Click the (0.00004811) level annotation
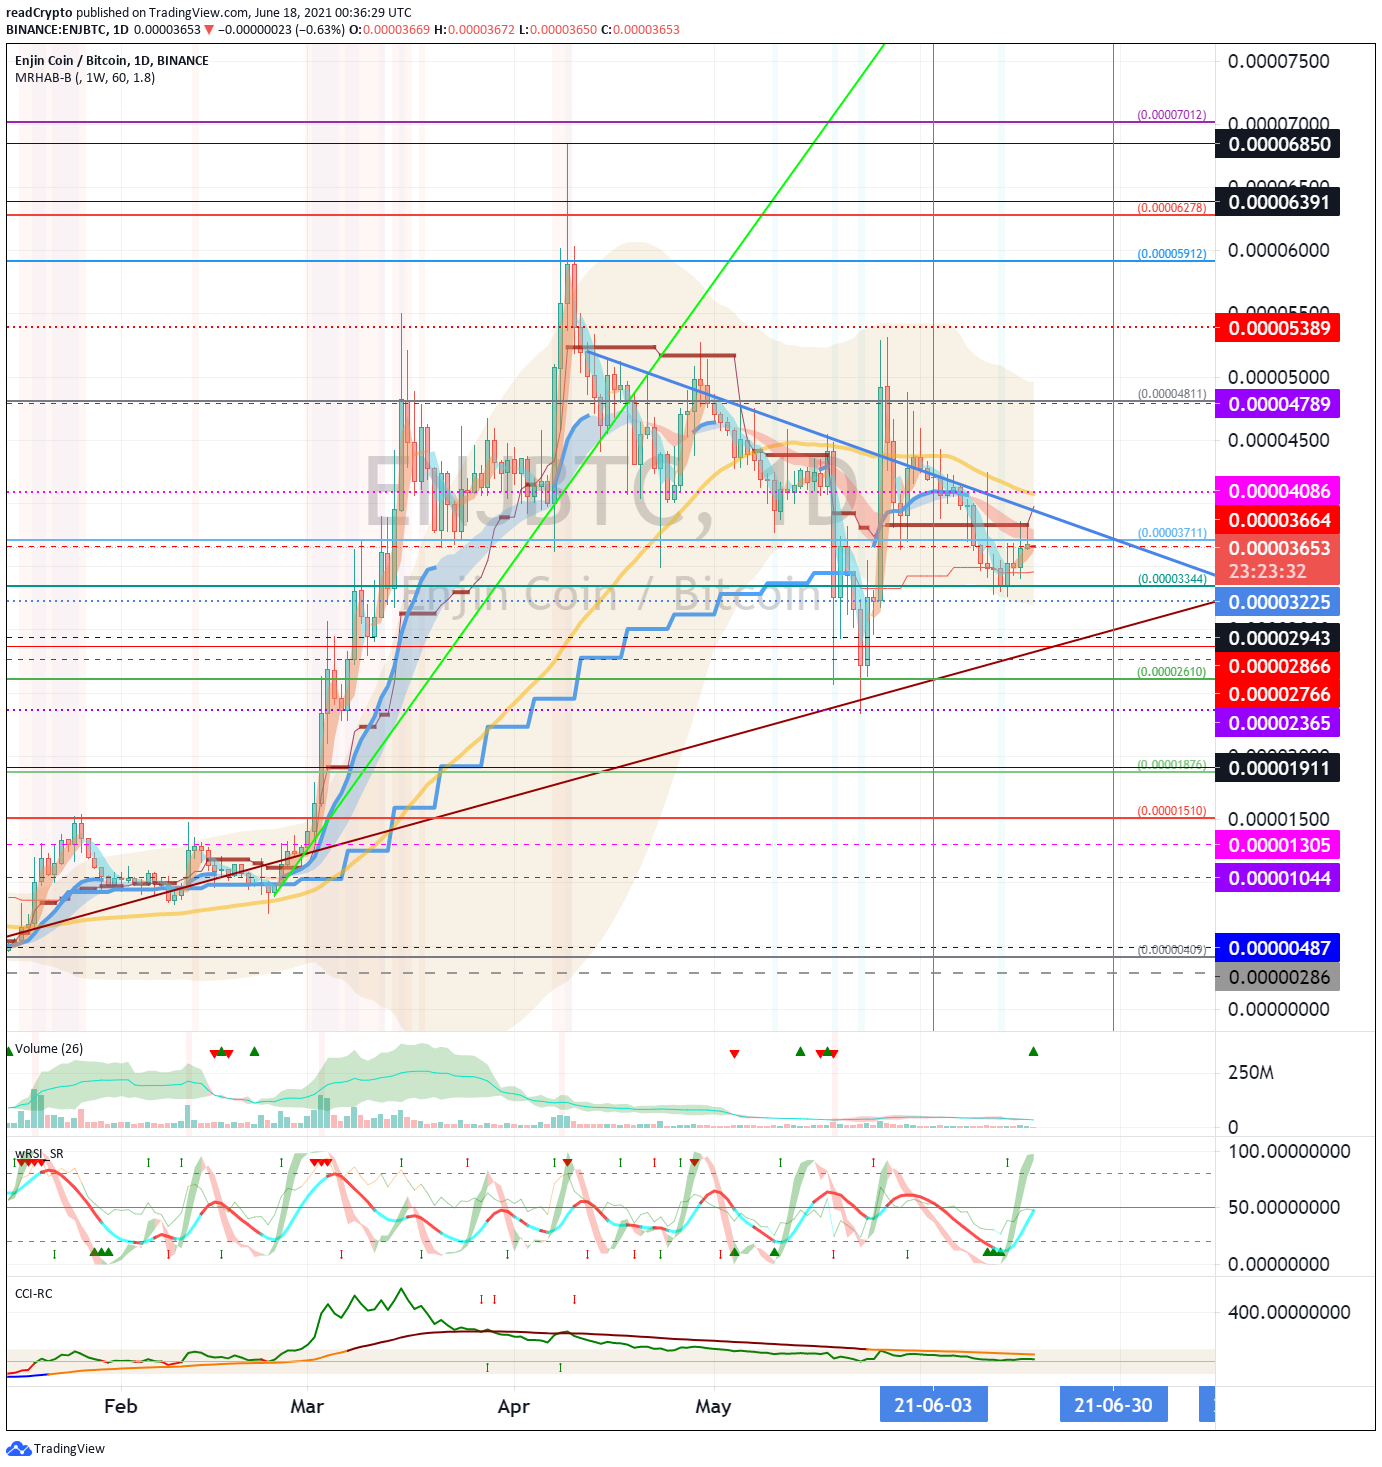 click(x=1172, y=394)
